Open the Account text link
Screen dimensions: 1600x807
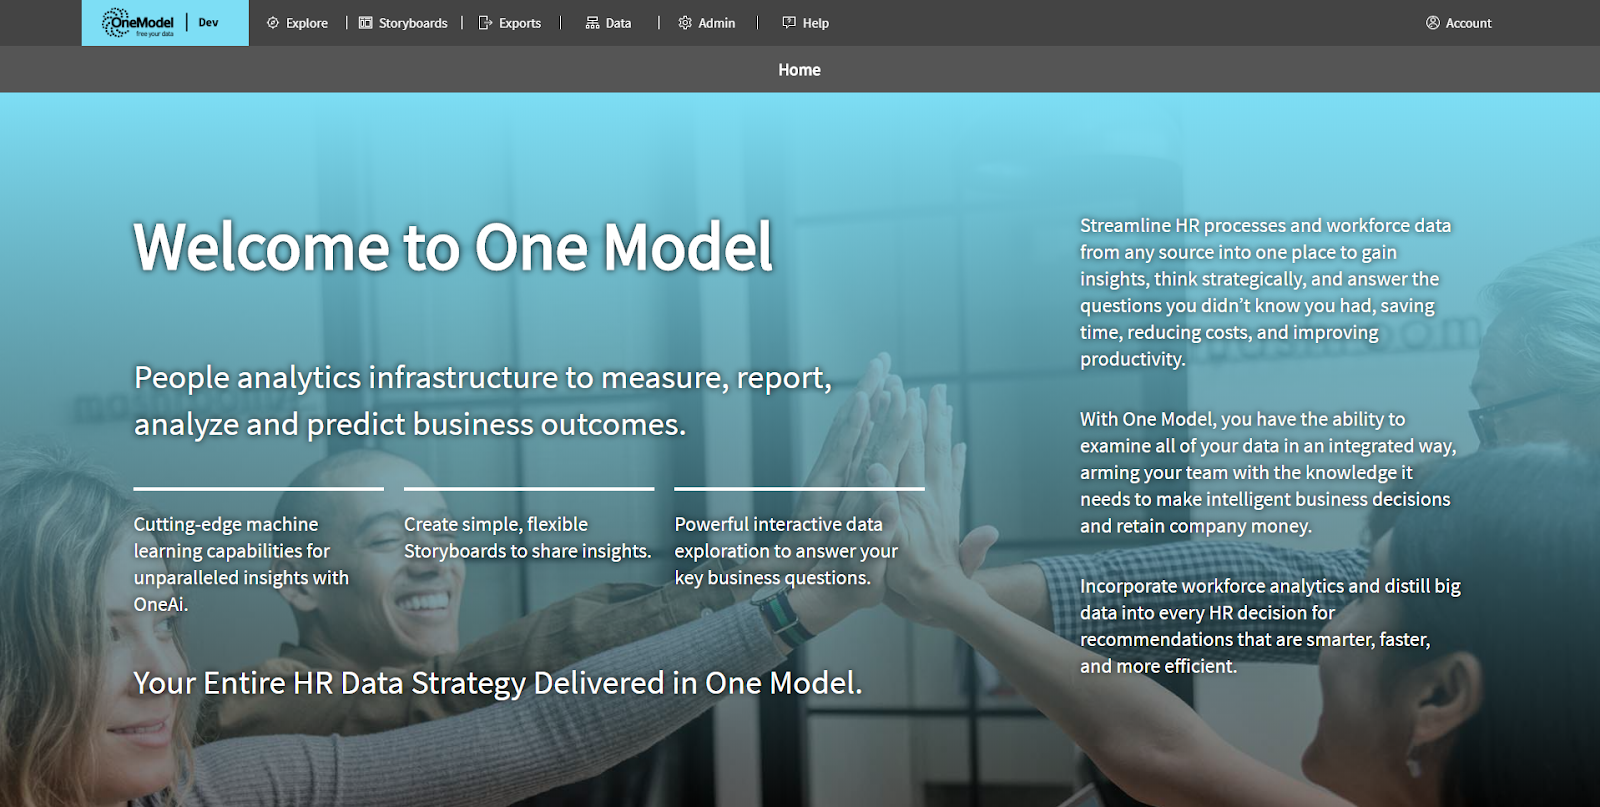pyautogui.click(x=1468, y=23)
